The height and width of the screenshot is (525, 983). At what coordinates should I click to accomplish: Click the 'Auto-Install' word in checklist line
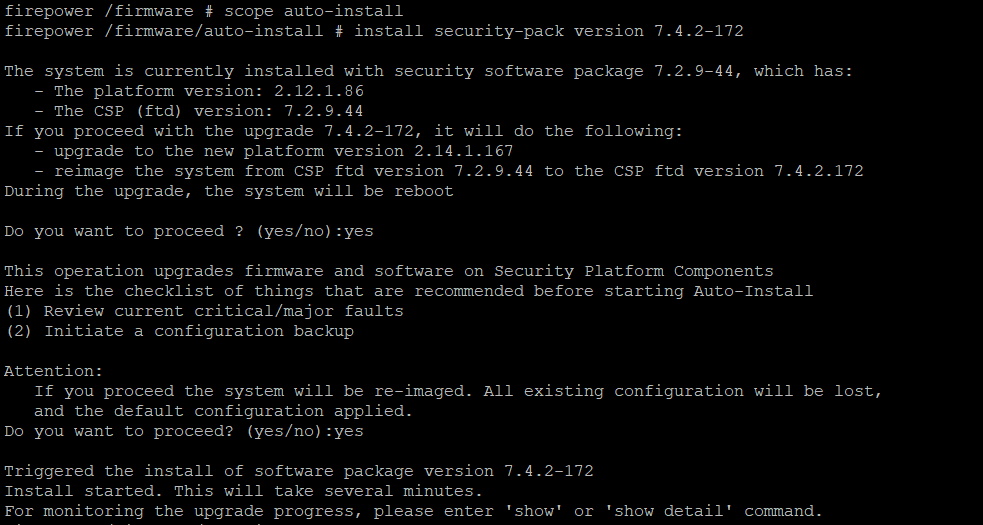click(754, 292)
